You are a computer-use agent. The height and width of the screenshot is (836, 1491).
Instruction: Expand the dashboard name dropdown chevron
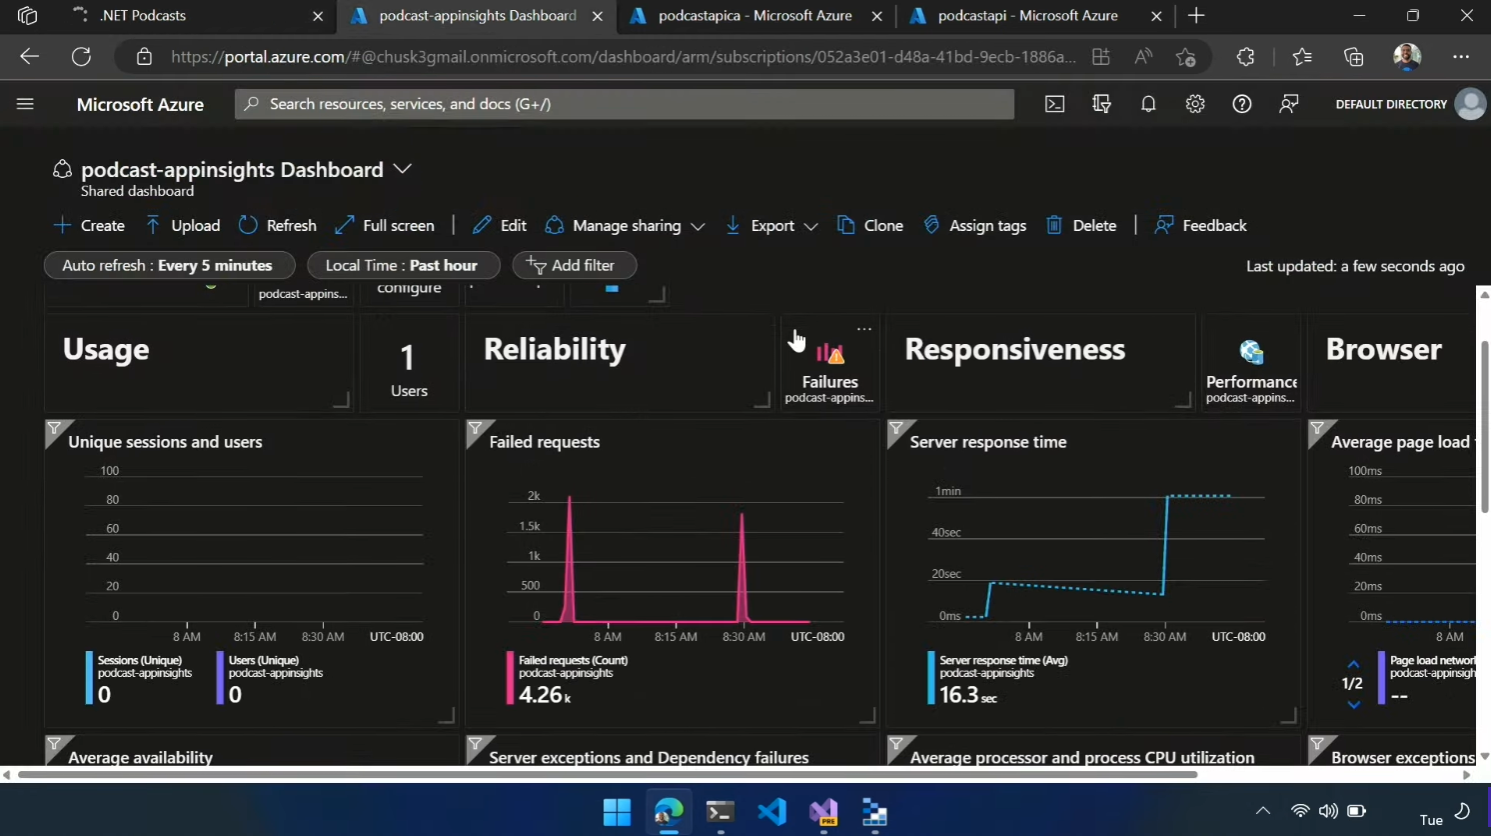(402, 169)
